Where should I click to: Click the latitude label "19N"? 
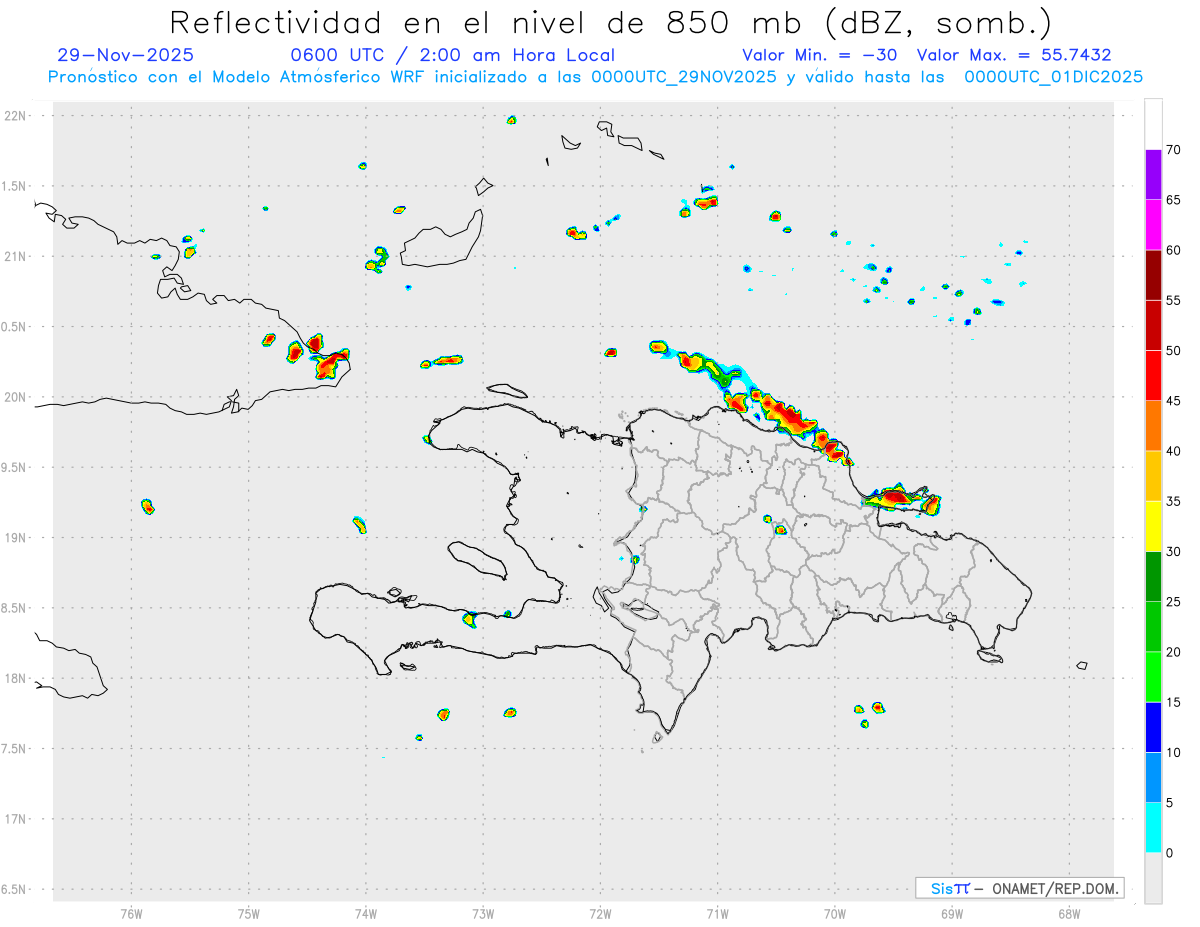15,537
